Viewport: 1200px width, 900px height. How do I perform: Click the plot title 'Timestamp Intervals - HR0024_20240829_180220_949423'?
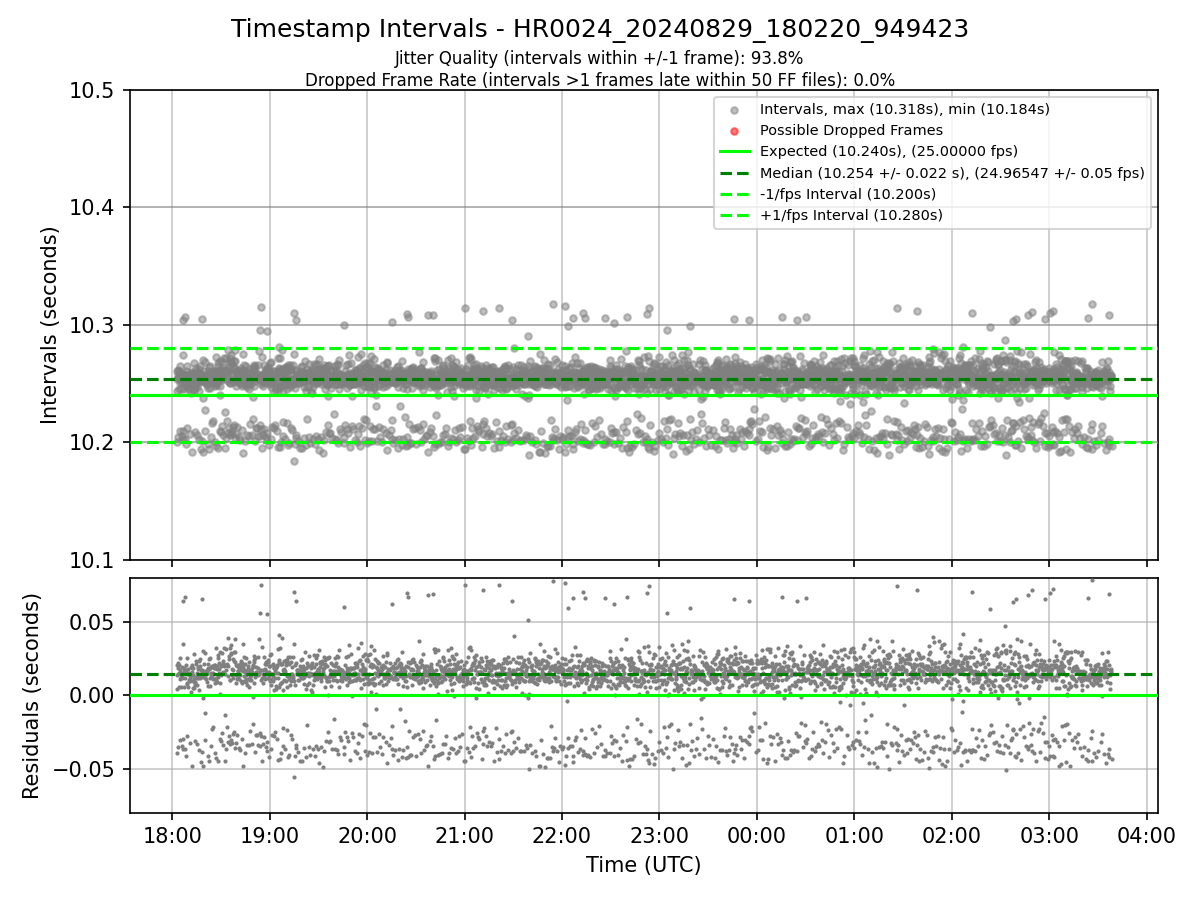[600, 29]
